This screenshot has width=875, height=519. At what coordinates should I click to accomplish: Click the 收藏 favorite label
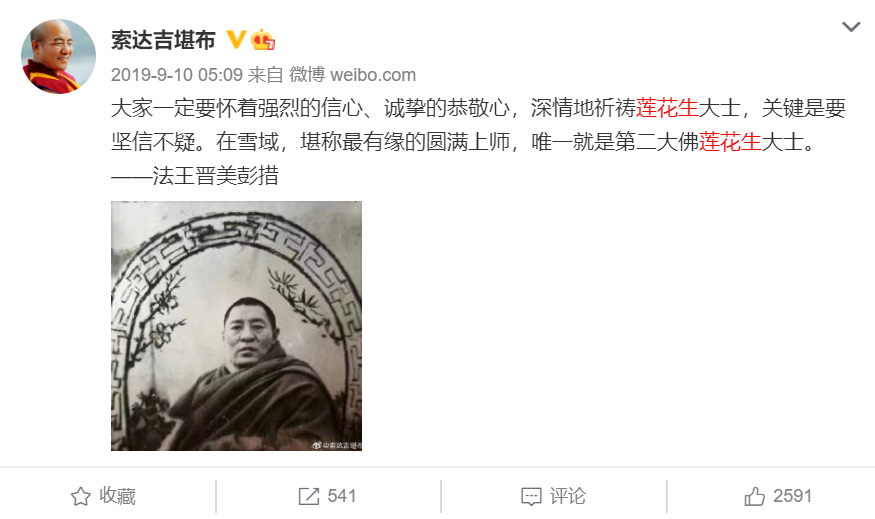pos(117,496)
